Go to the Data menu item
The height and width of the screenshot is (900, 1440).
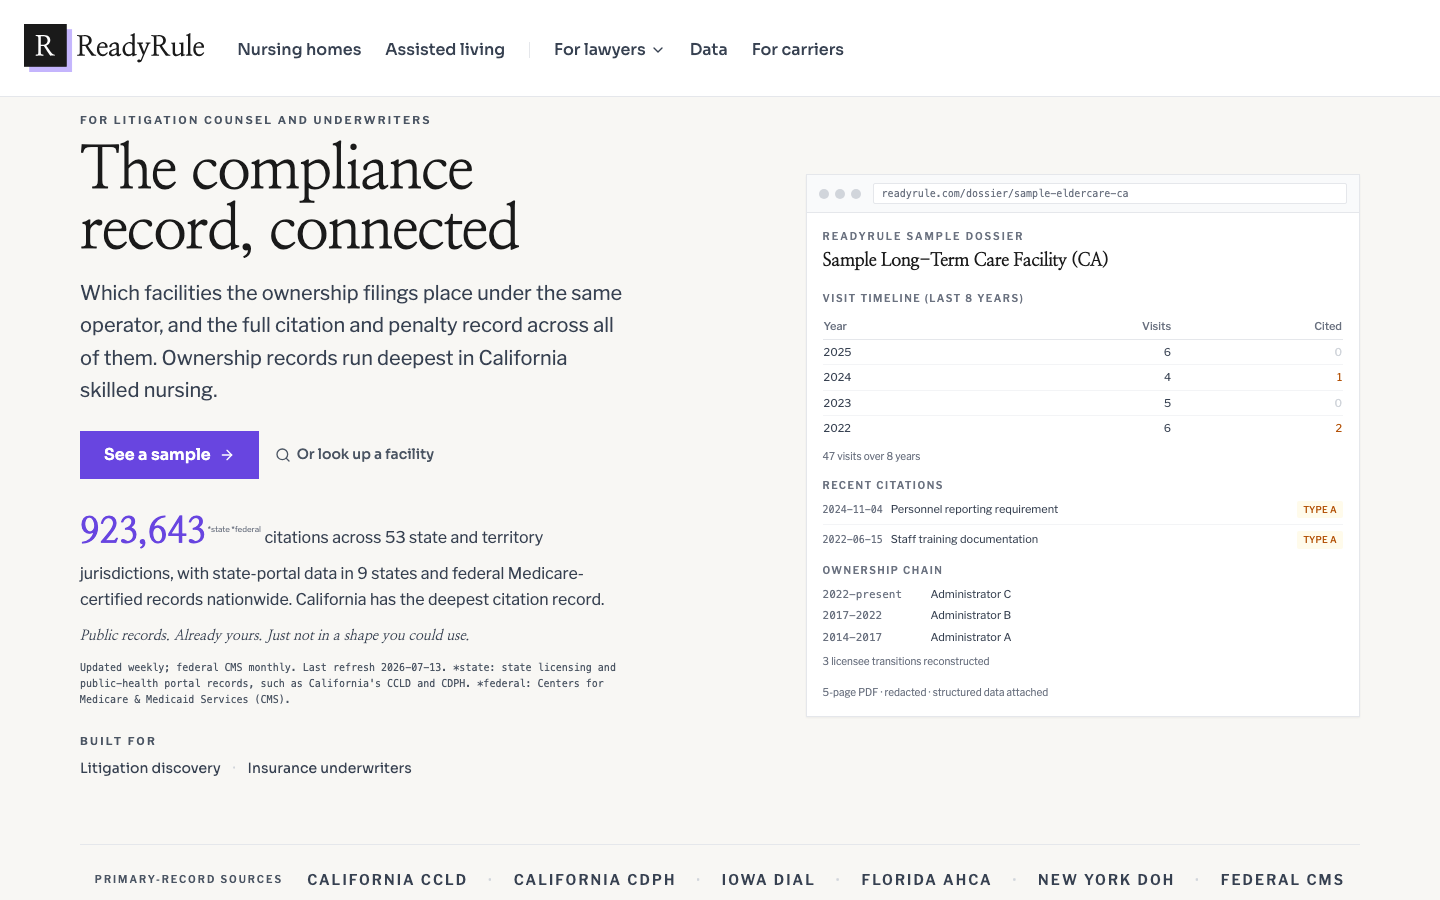click(708, 49)
